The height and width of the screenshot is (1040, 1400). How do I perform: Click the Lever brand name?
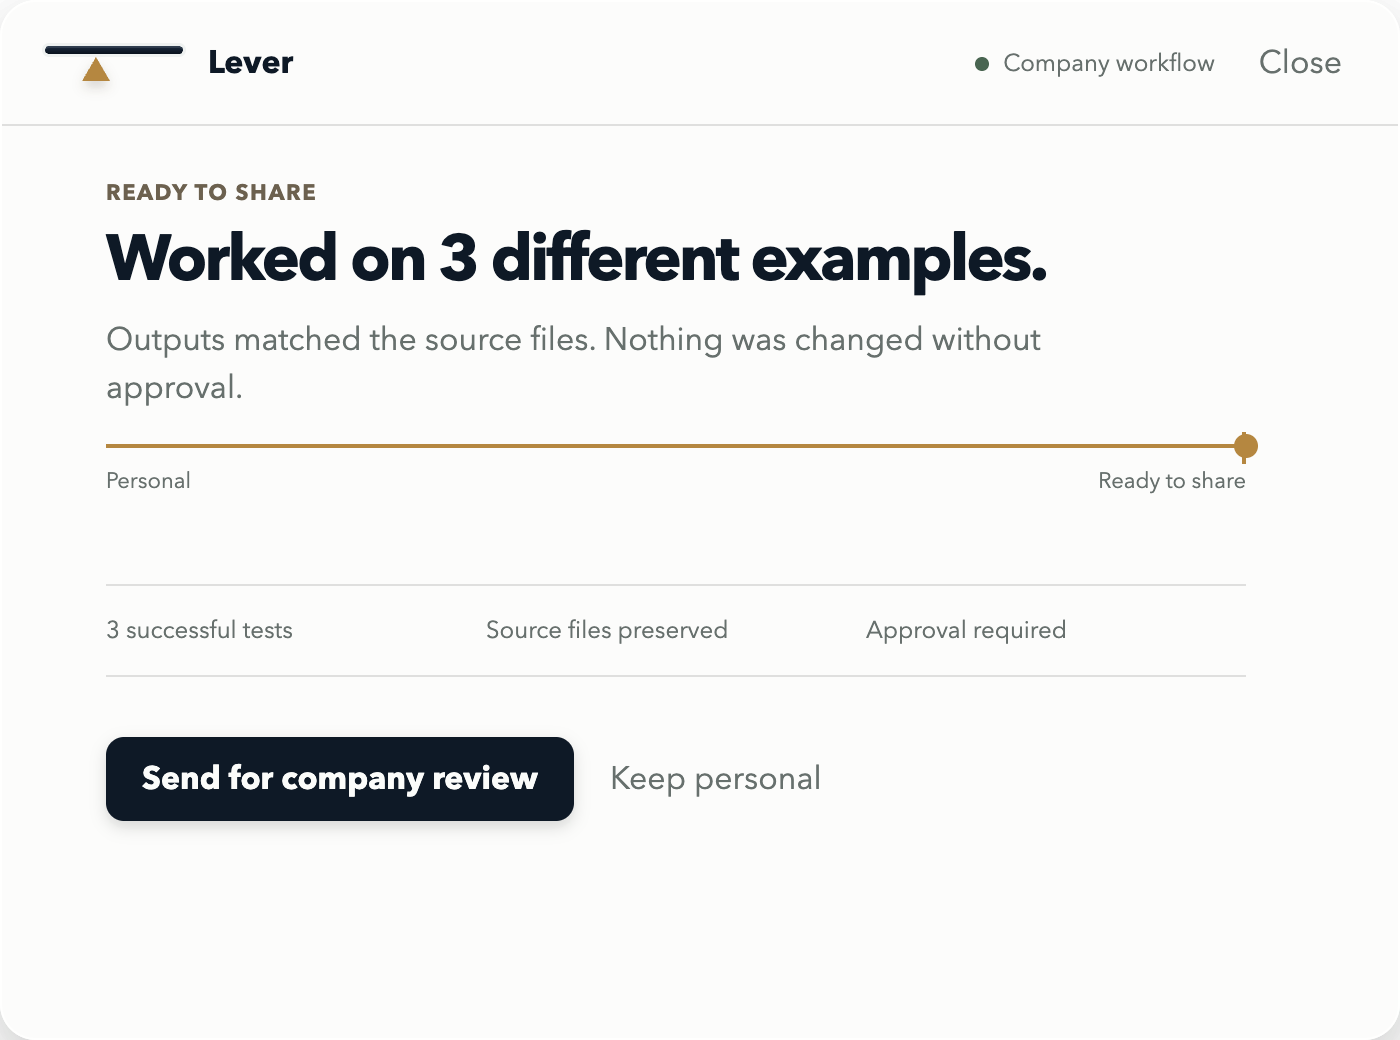[250, 62]
